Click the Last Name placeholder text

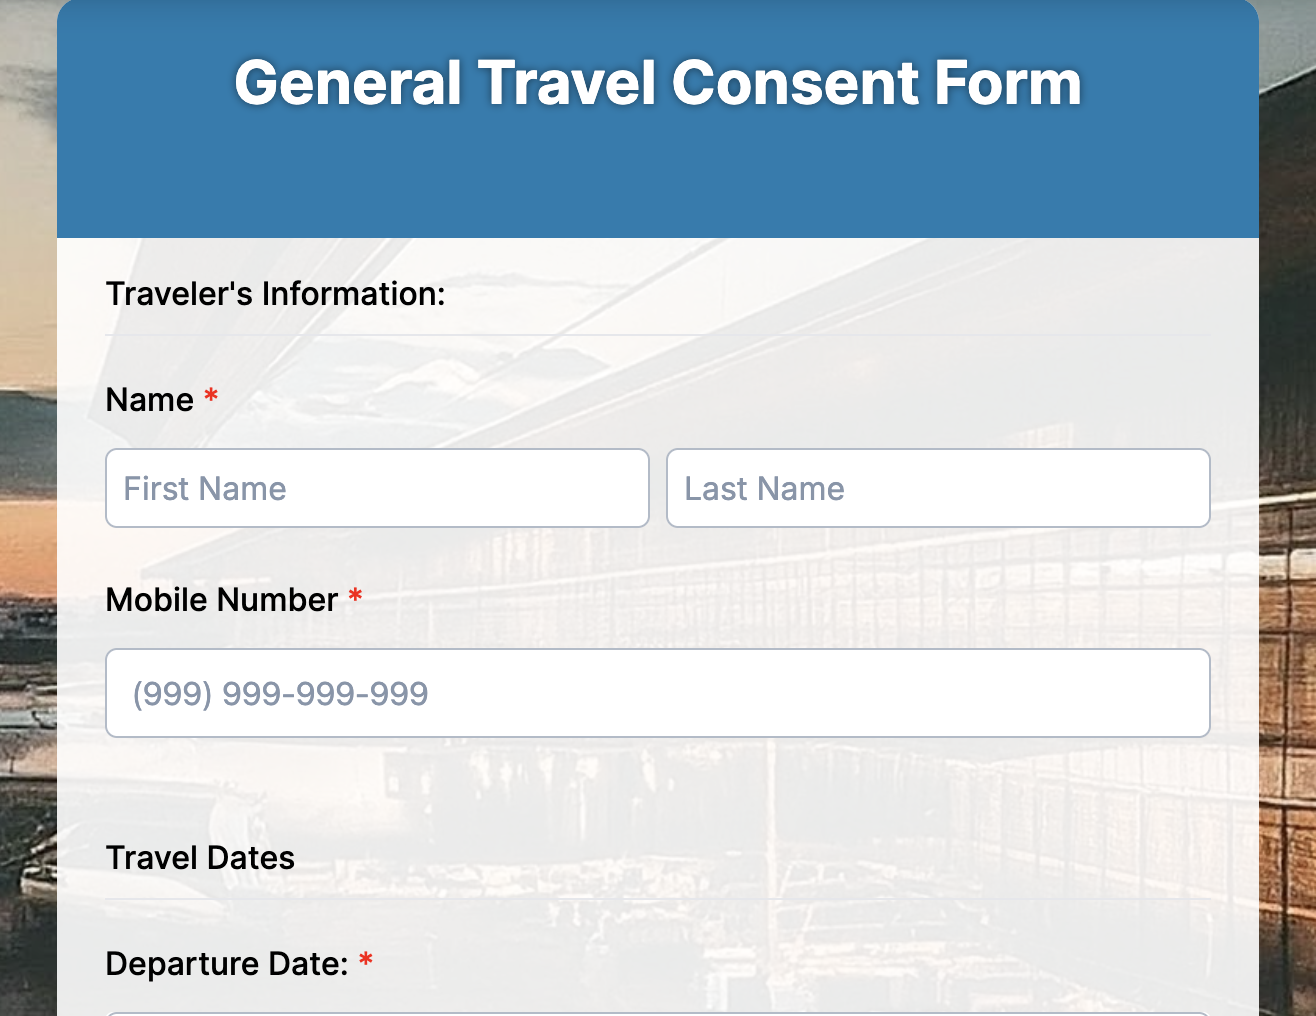764,488
